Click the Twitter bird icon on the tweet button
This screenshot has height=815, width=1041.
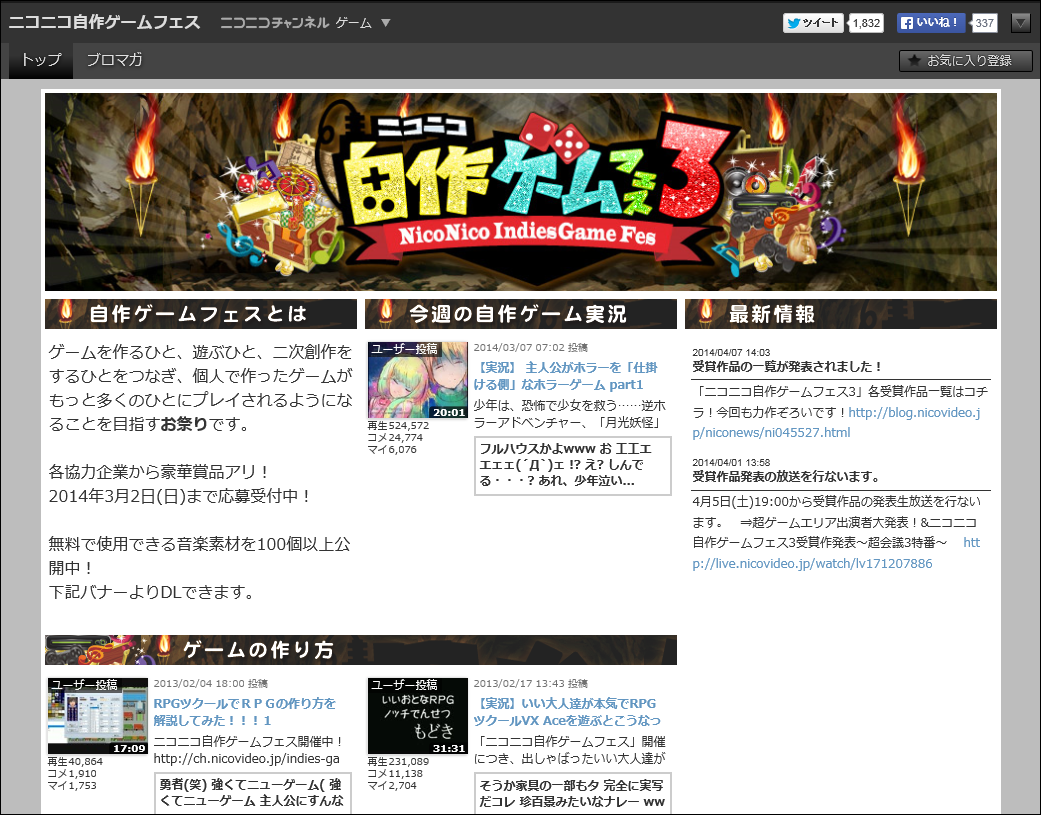tap(795, 22)
